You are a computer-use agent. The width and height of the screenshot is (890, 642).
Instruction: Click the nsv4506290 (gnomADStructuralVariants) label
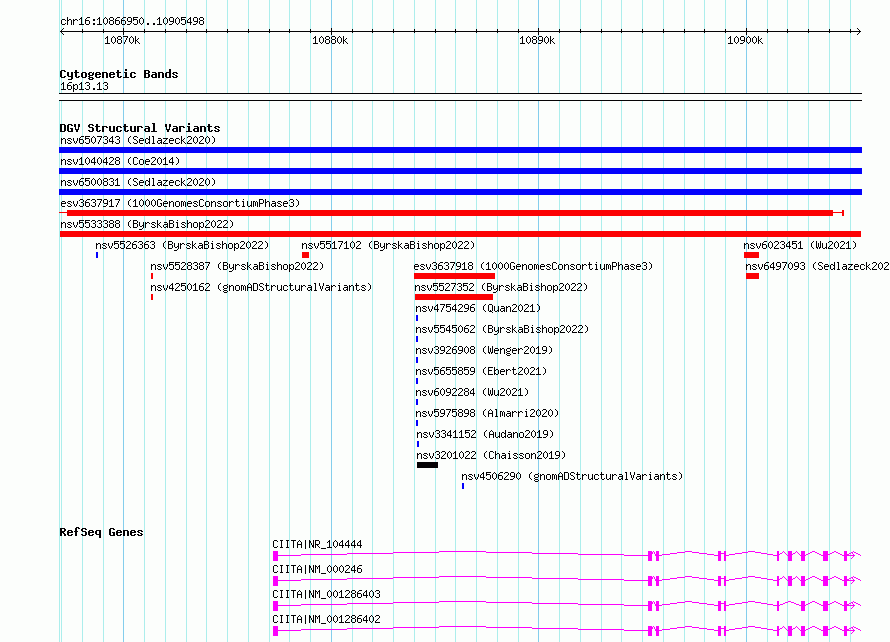coord(572,476)
